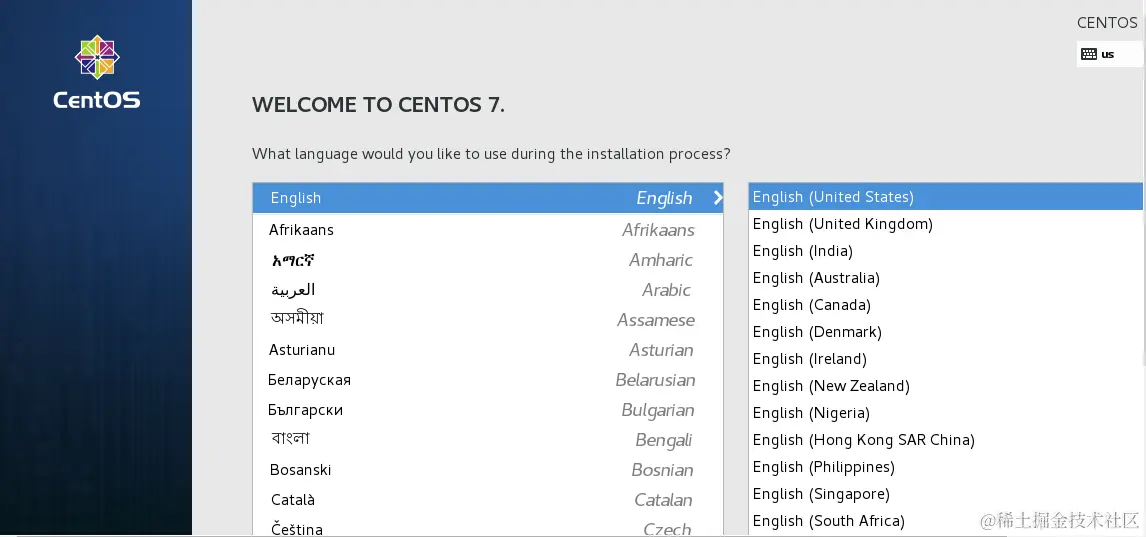
Task: Click the CentOS logo icon
Action: [97, 57]
